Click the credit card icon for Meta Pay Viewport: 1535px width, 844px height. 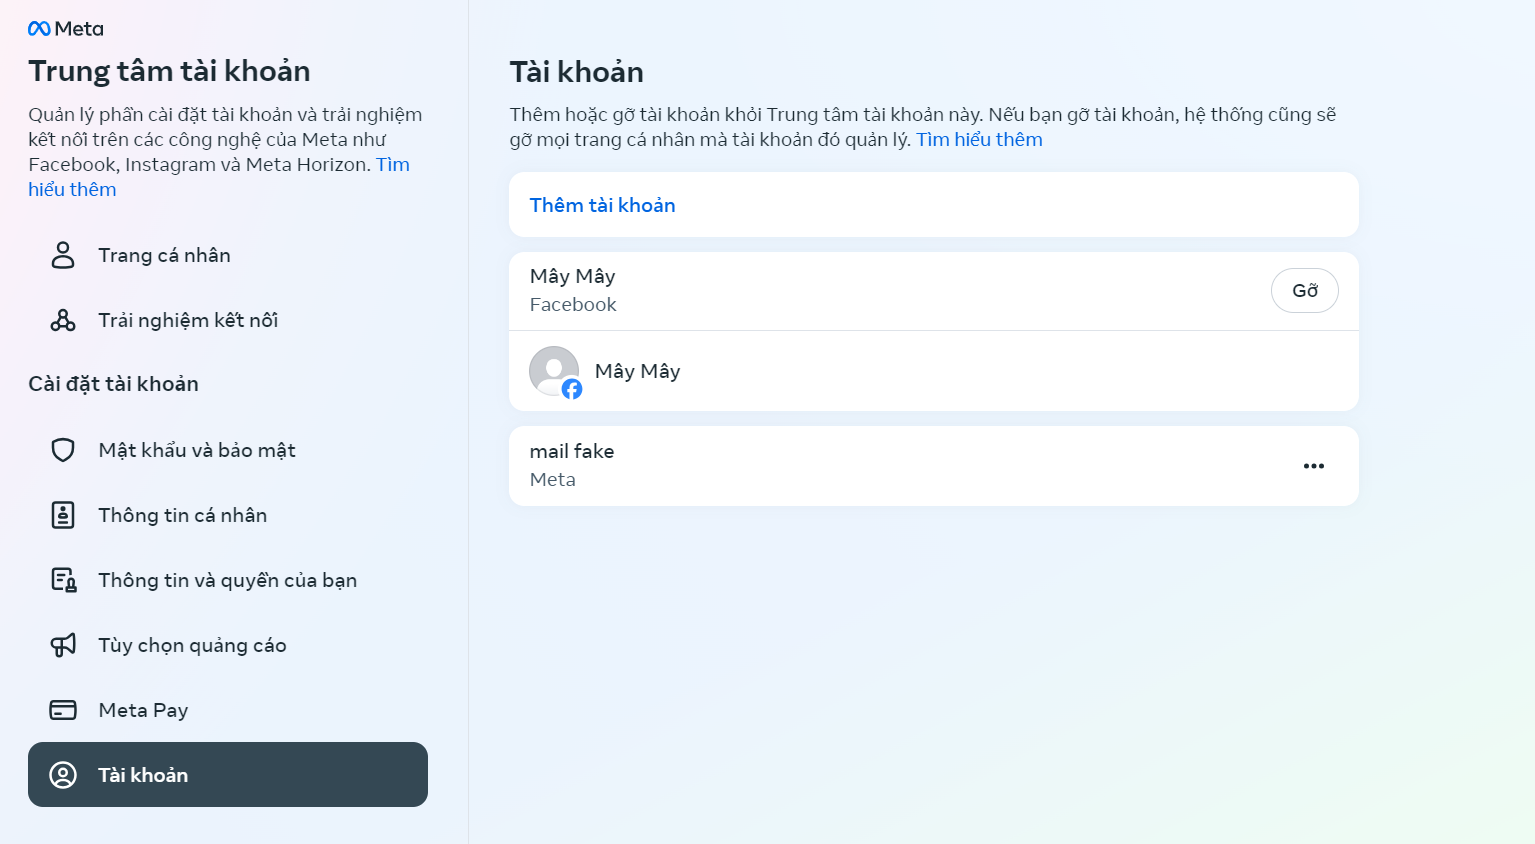63,710
